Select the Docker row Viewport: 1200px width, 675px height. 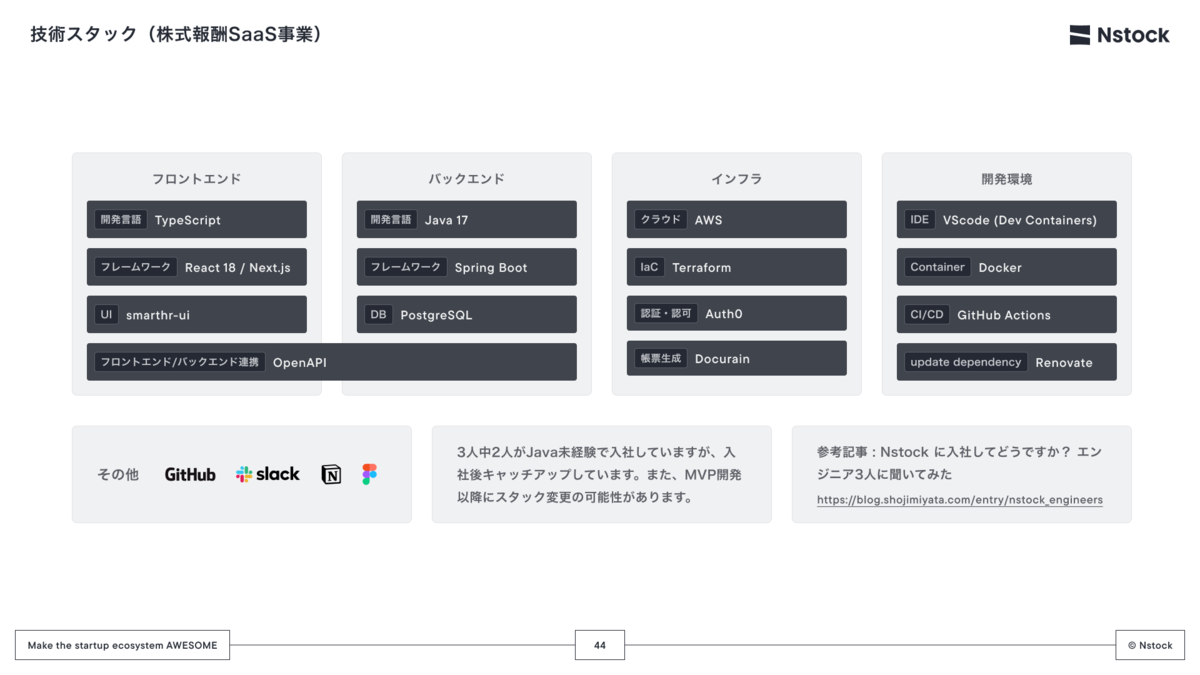click(x=1007, y=267)
